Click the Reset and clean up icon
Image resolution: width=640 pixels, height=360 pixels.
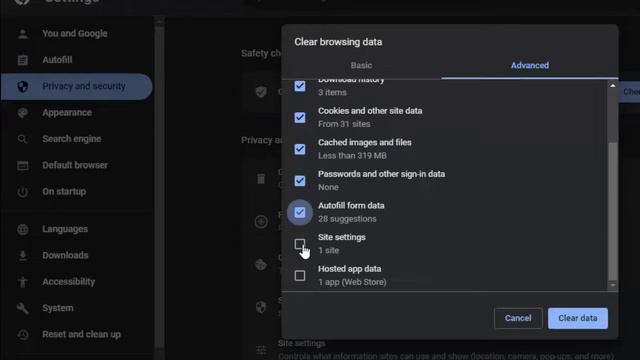click(23, 335)
